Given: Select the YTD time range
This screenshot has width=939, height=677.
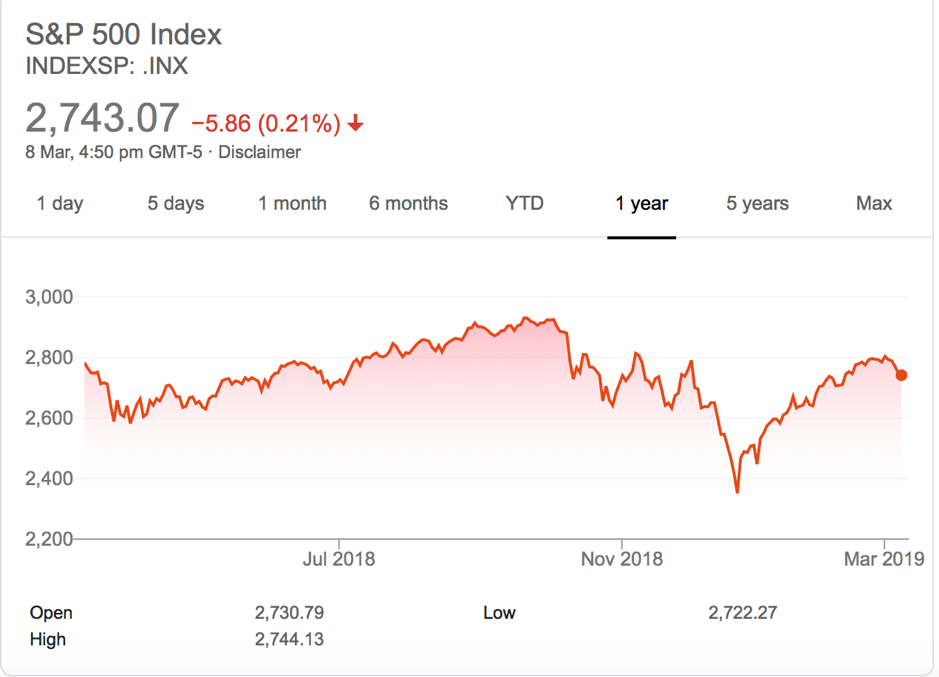Looking at the screenshot, I should click(524, 203).
